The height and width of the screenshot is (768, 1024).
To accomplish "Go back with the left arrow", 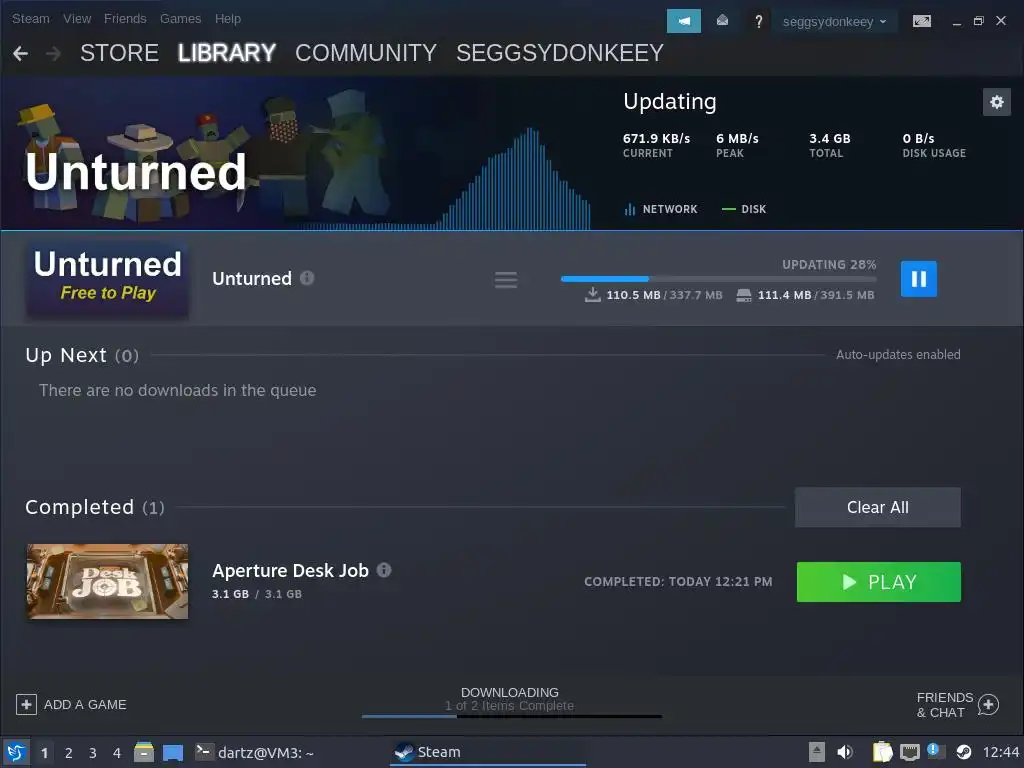I will pyautogui.click(x=20, y=53).
